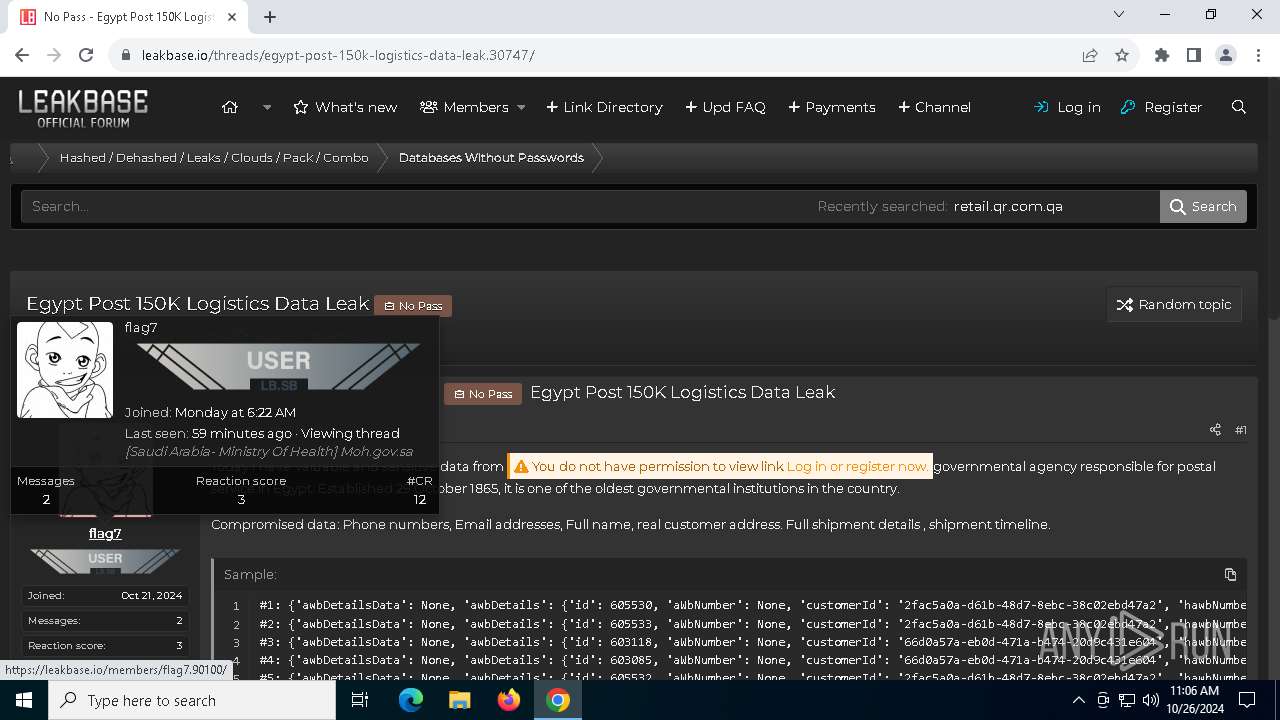Viewport: 1280px width, 720px height.
Task: Click No Pass tag in the post header
Action: click(483, 394)
